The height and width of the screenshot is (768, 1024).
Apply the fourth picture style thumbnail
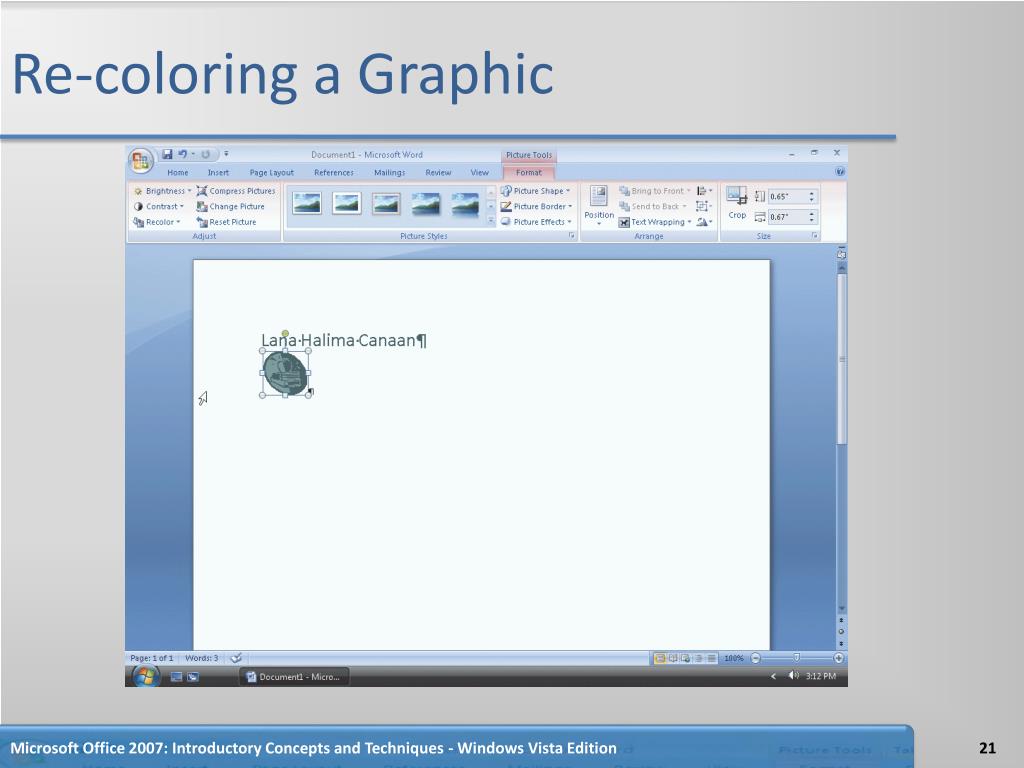point(426,203)
